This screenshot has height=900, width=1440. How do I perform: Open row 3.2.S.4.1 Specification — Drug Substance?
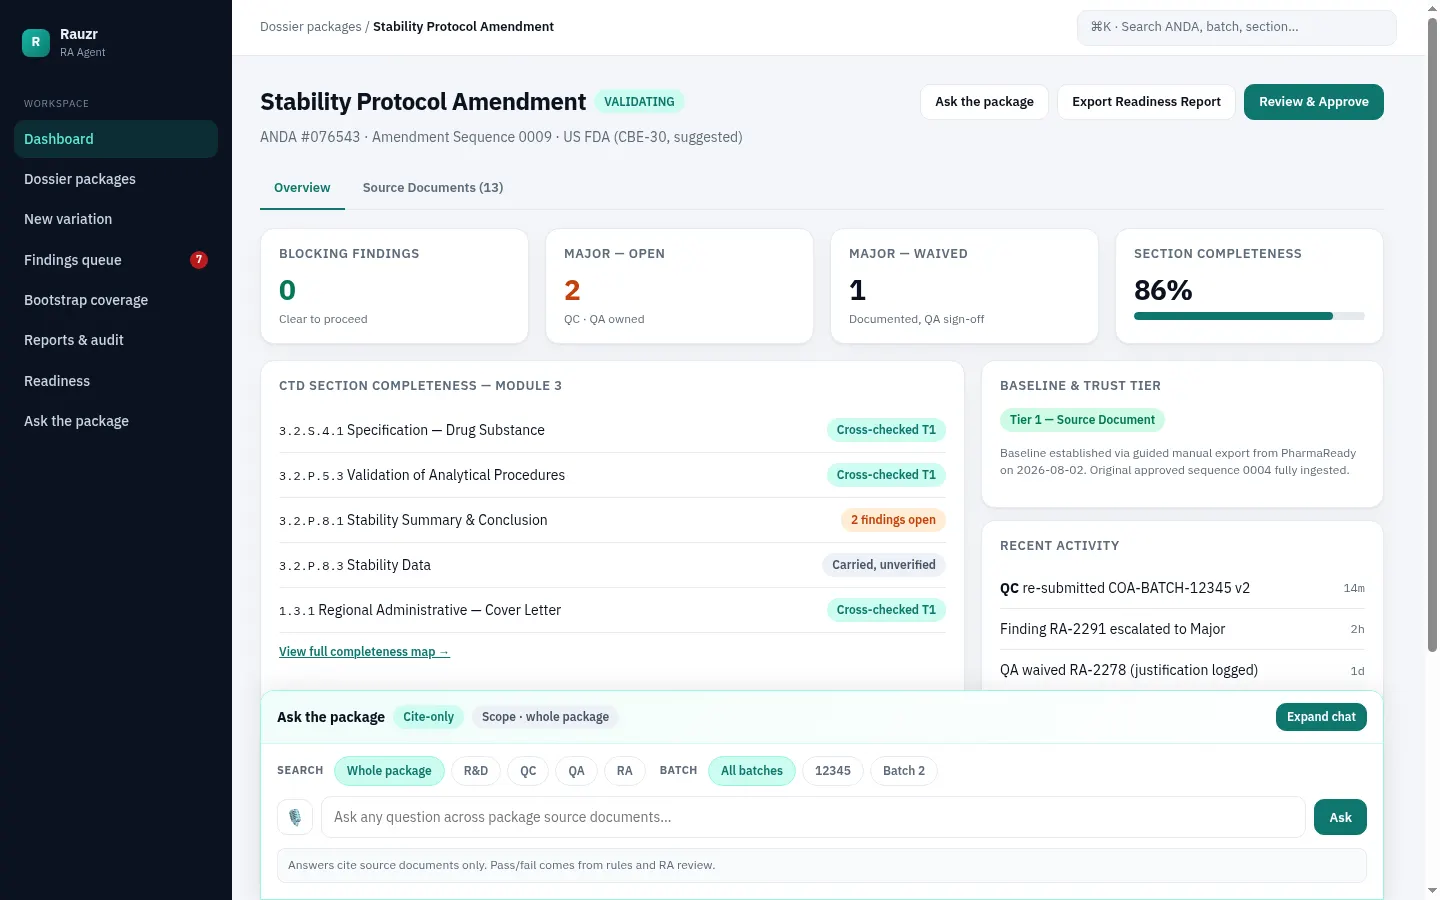pos(612,430)
